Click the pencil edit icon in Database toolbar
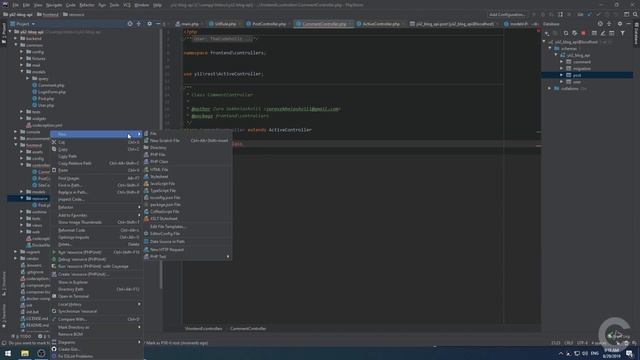The image size is (640, 360). [603, 33]
